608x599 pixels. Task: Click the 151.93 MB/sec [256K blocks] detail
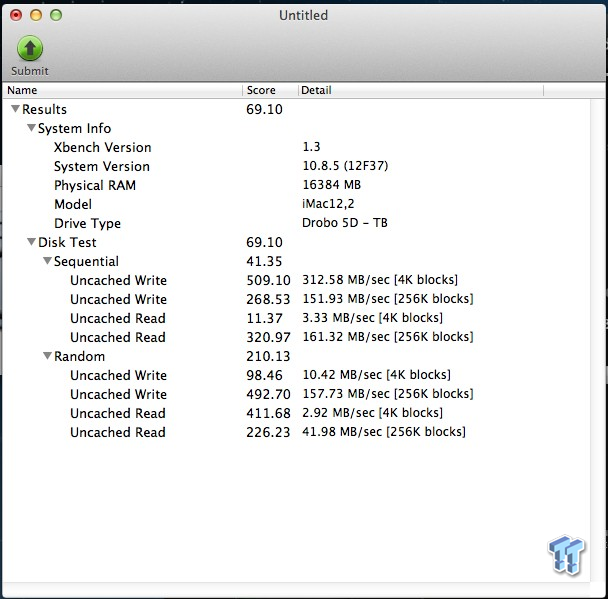point(388,299)
